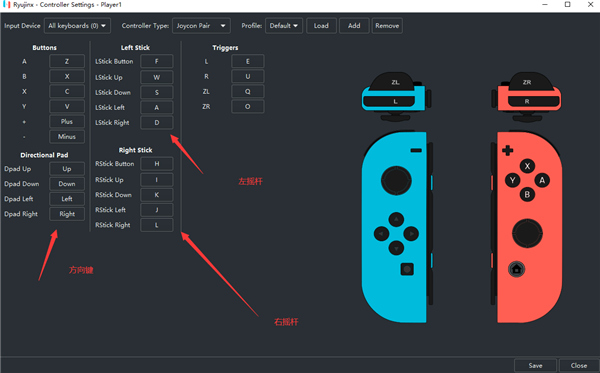
Task: Load the selected profile
Action: [321, 26]
